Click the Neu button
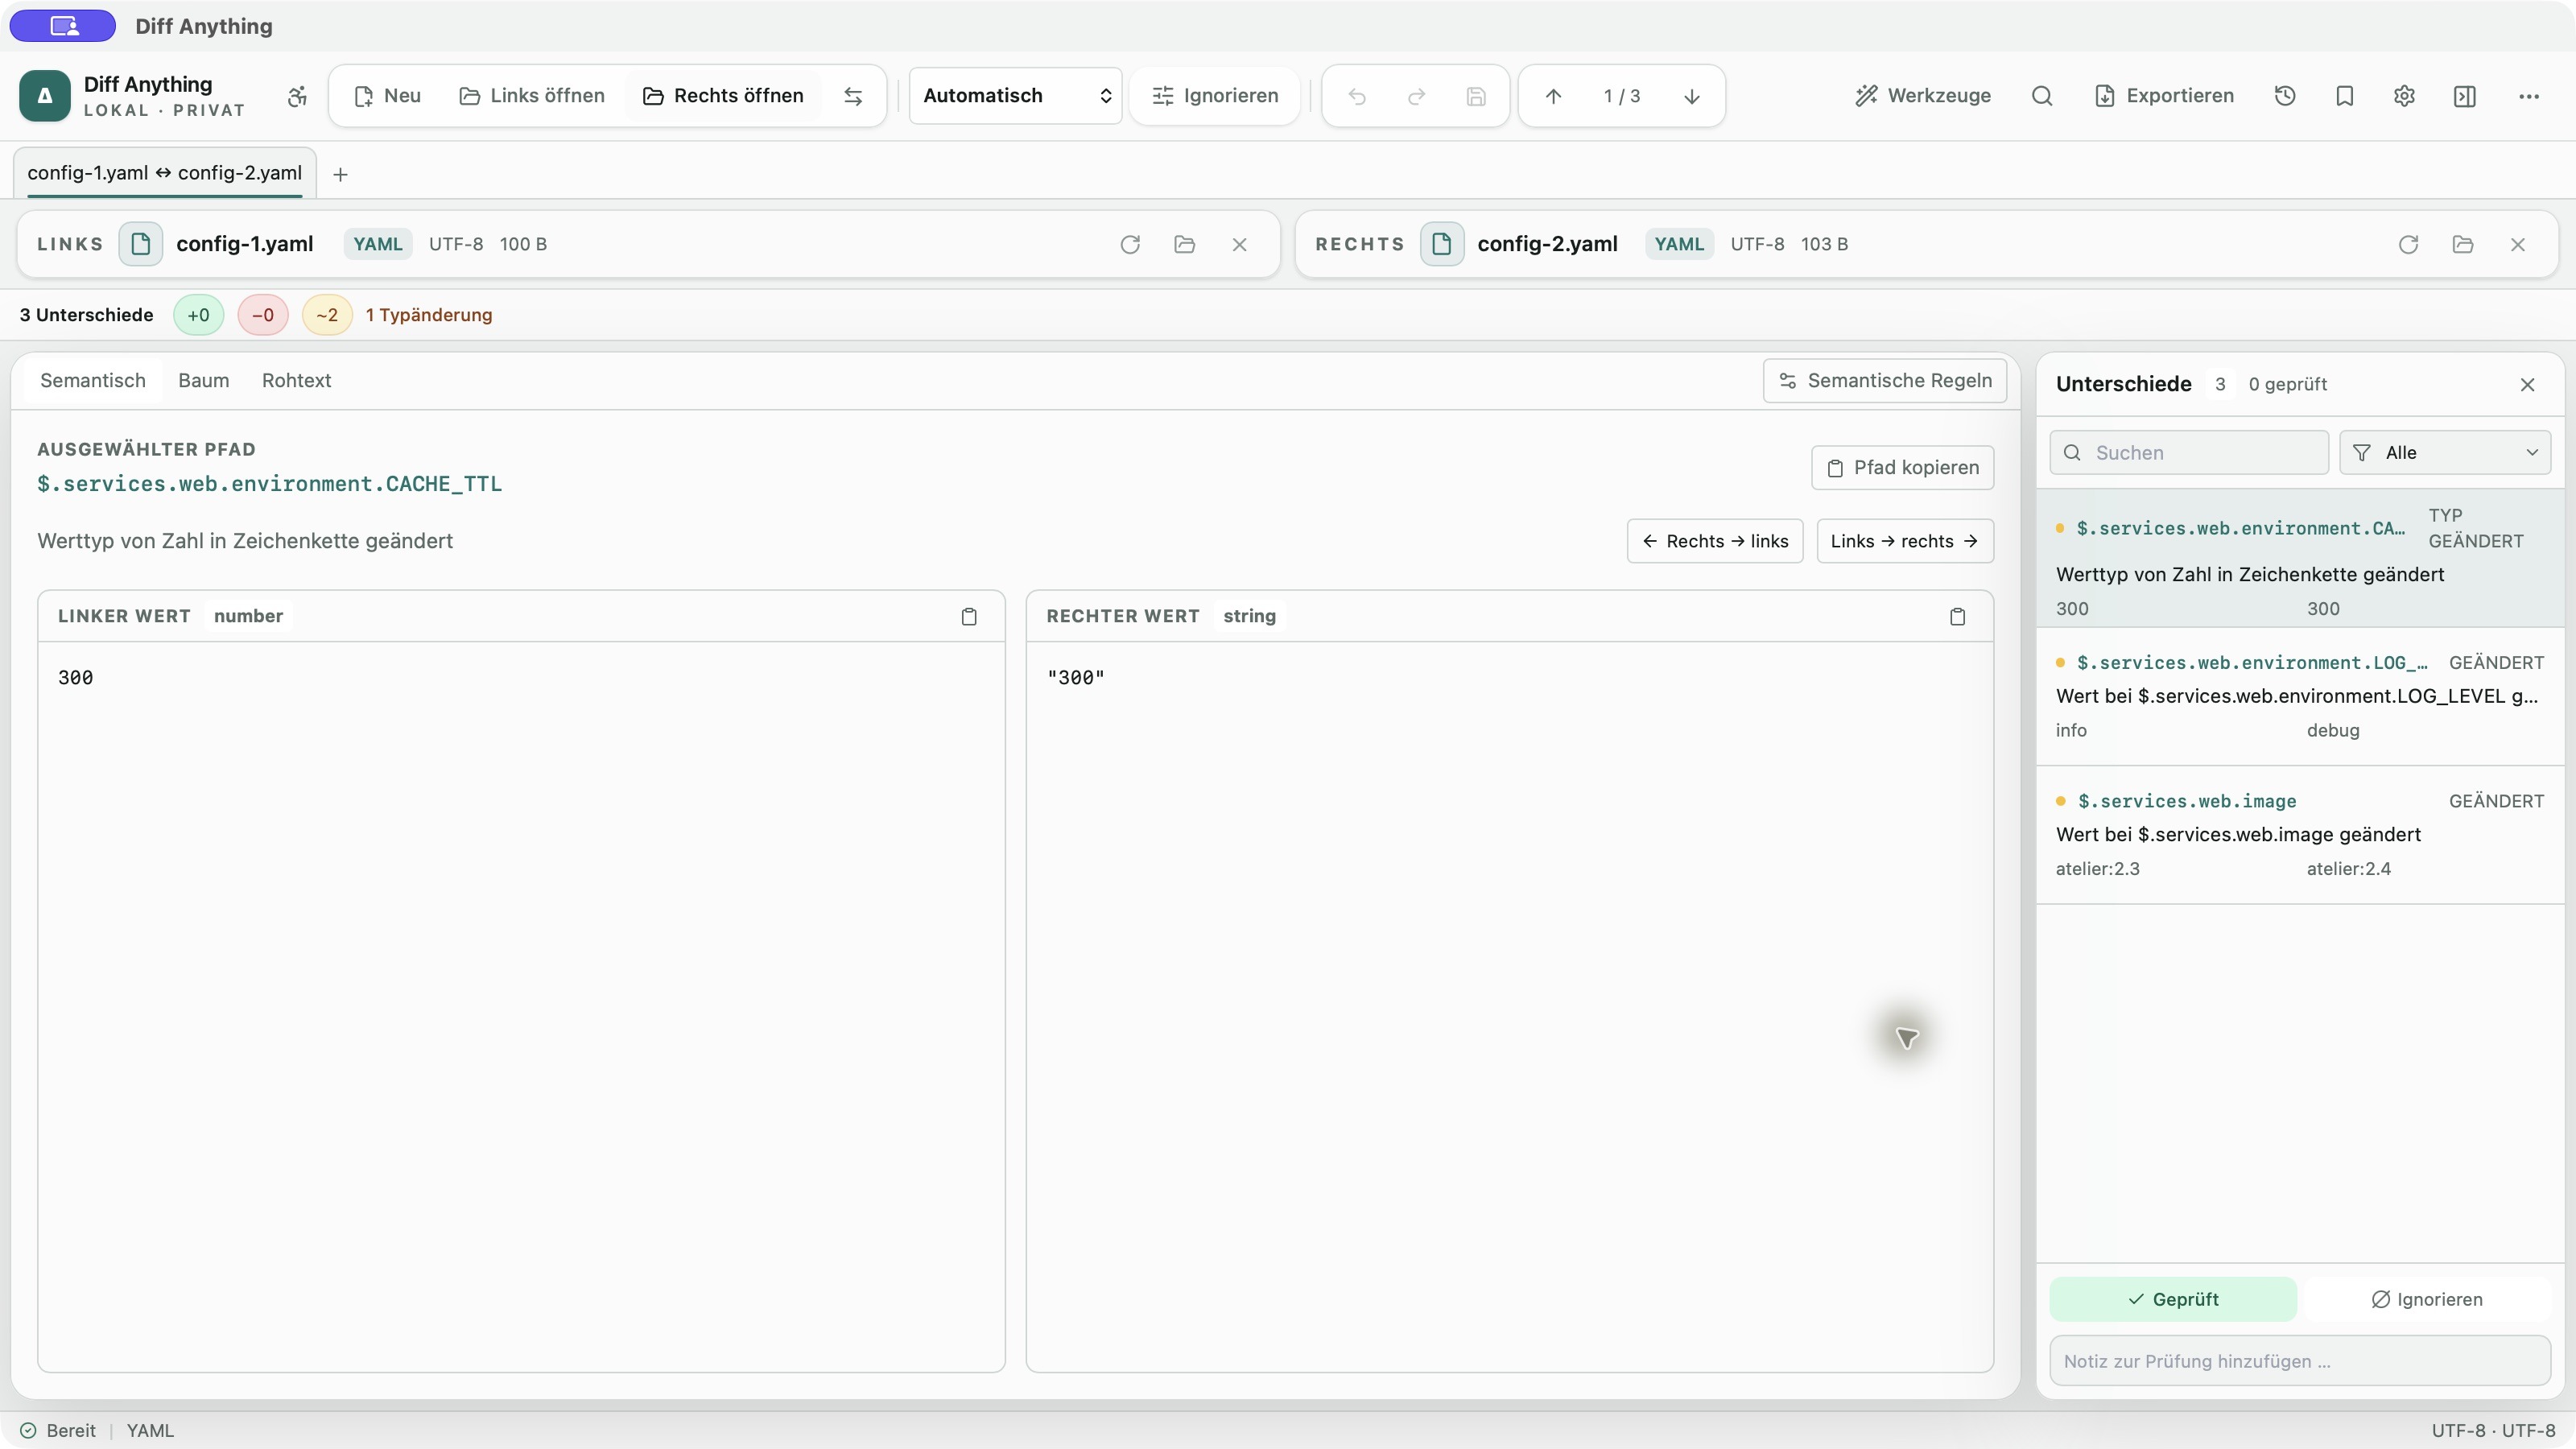This screenshot has width=2576, height=1449. click(387, 96)
